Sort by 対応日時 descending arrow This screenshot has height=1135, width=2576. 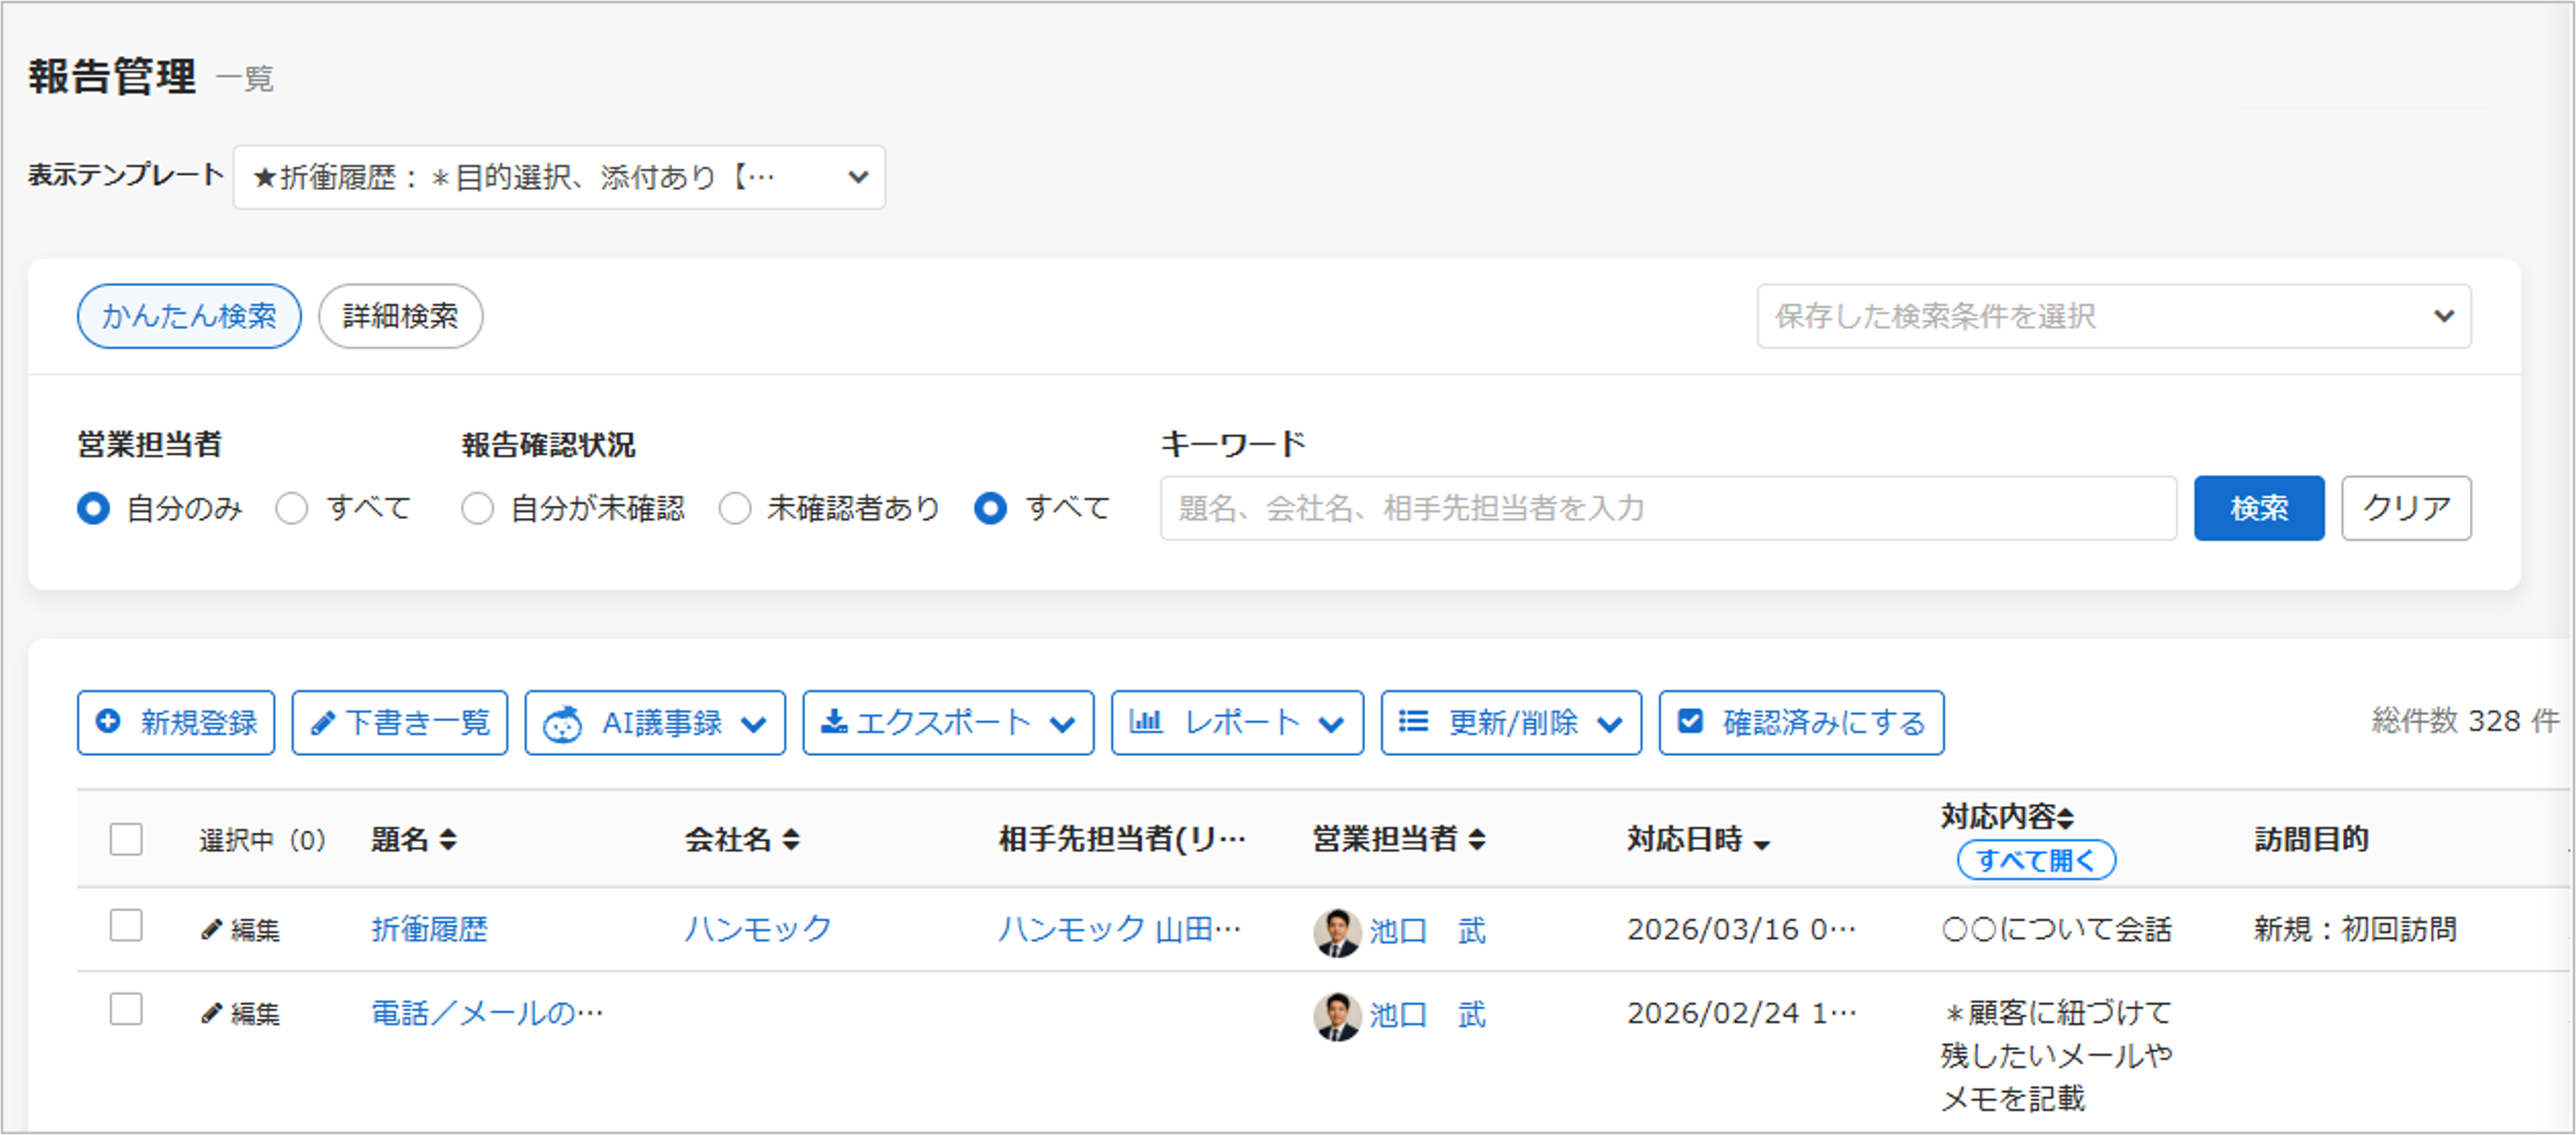click(x=1762, y=845)
